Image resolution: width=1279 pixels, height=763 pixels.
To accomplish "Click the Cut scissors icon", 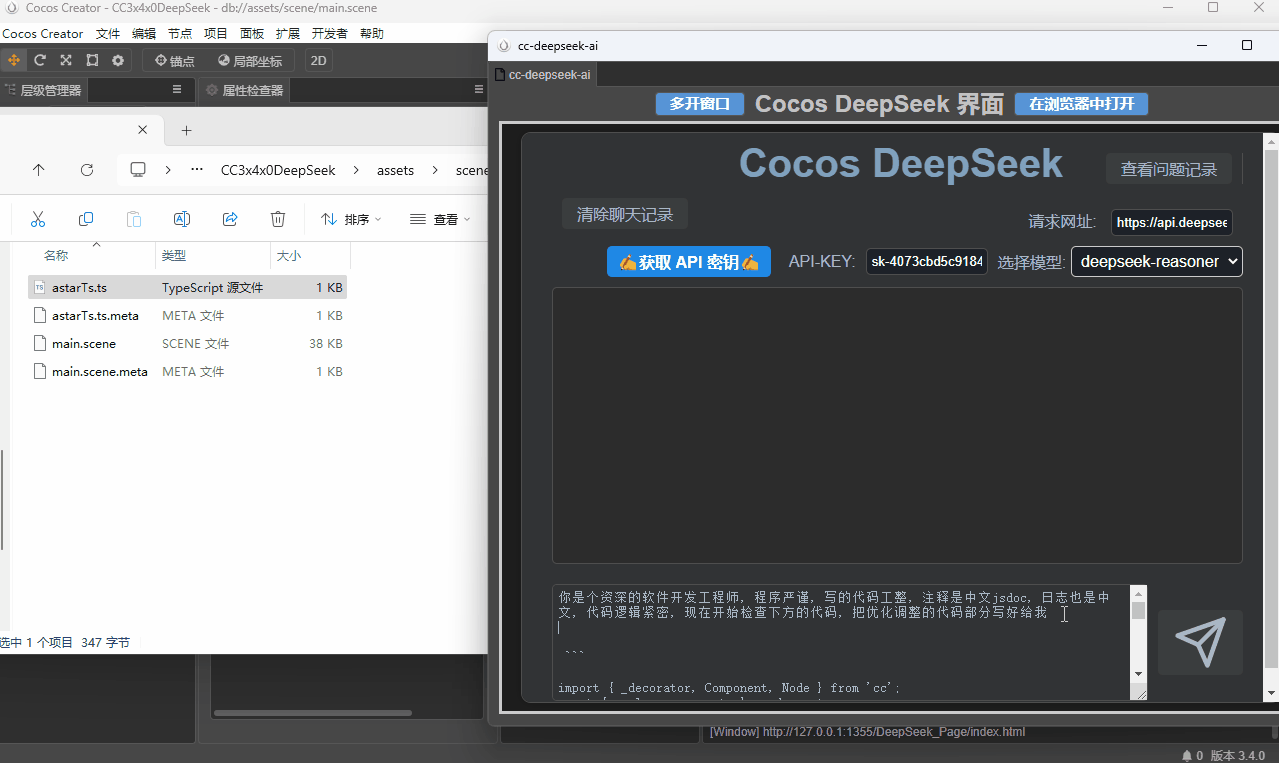I will (38, 219).
